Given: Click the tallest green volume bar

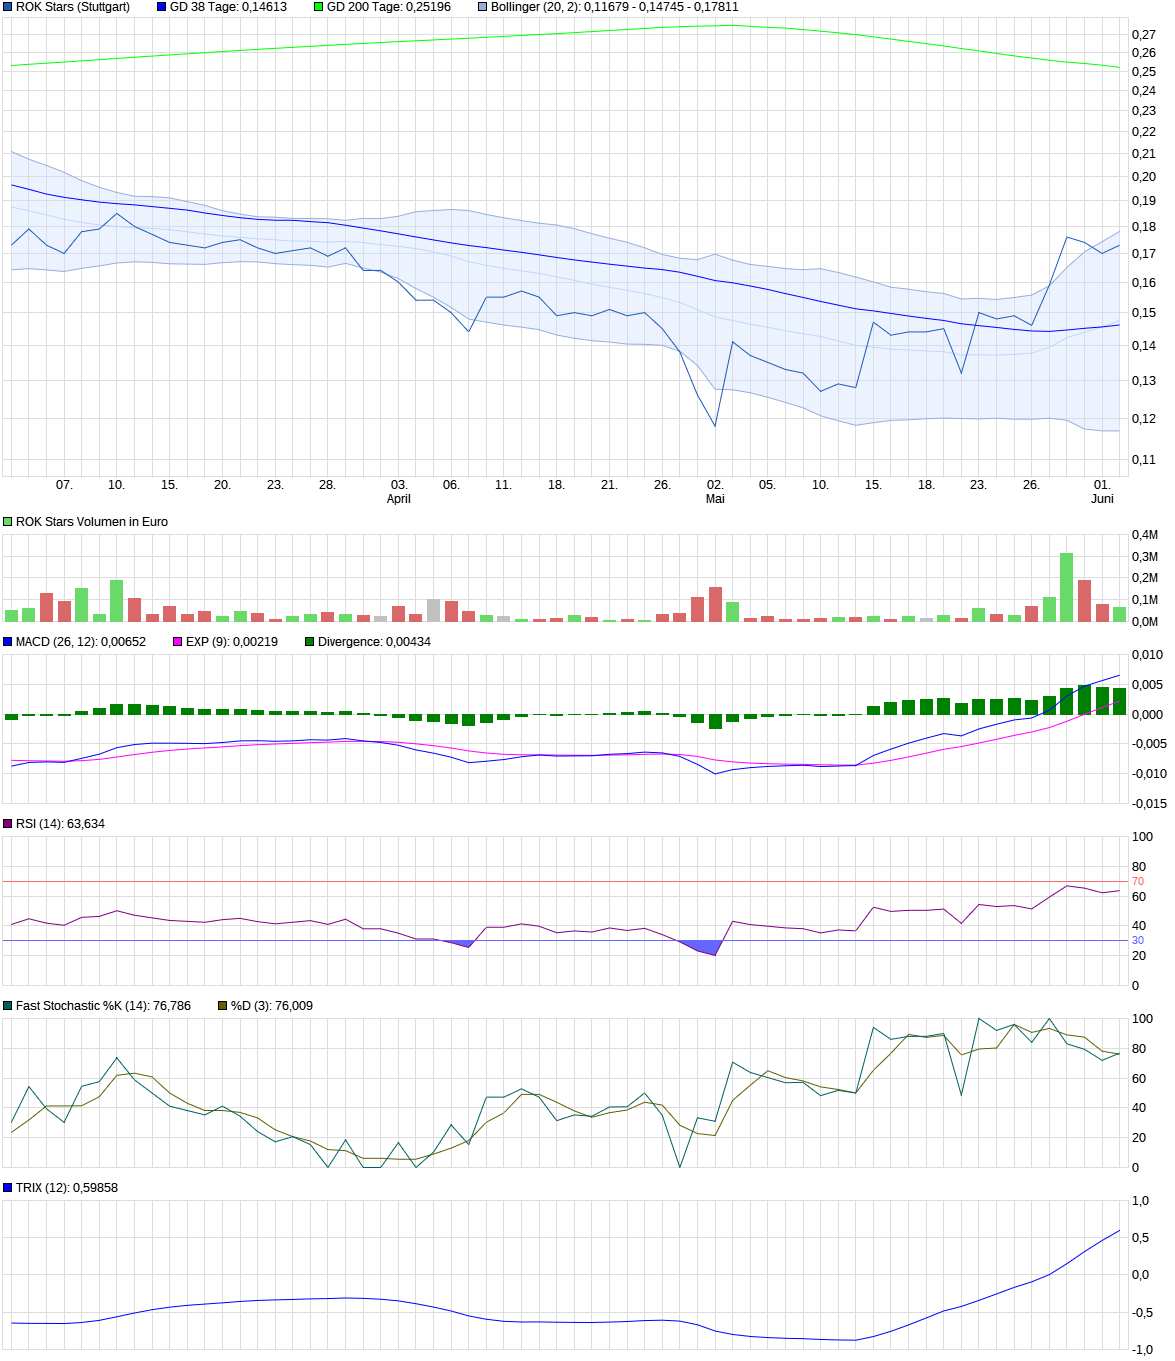Looking at the screenshot, I should click(x=1066, y=587).
